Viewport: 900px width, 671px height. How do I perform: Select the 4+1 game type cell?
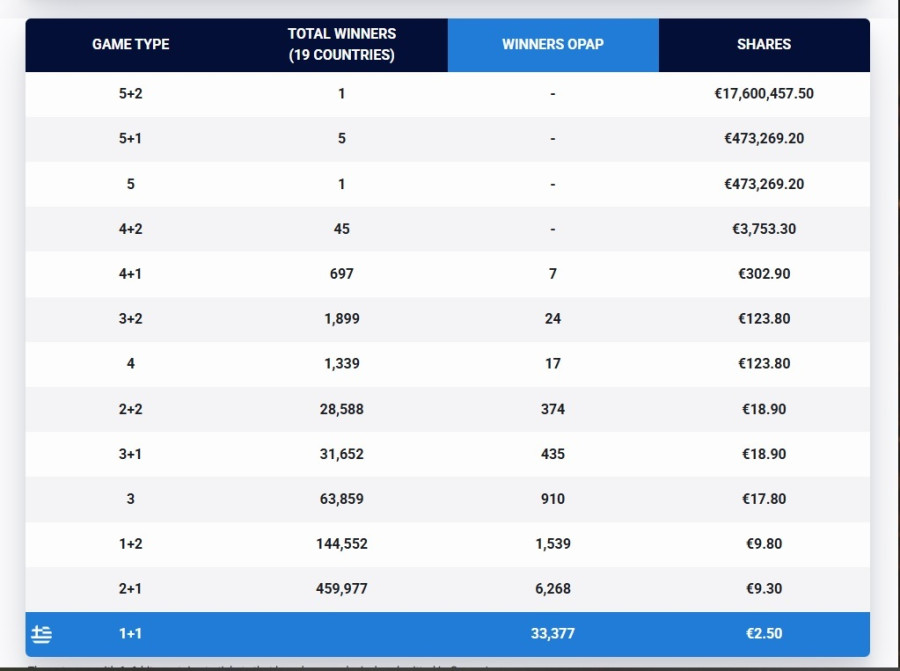point(131,274)
